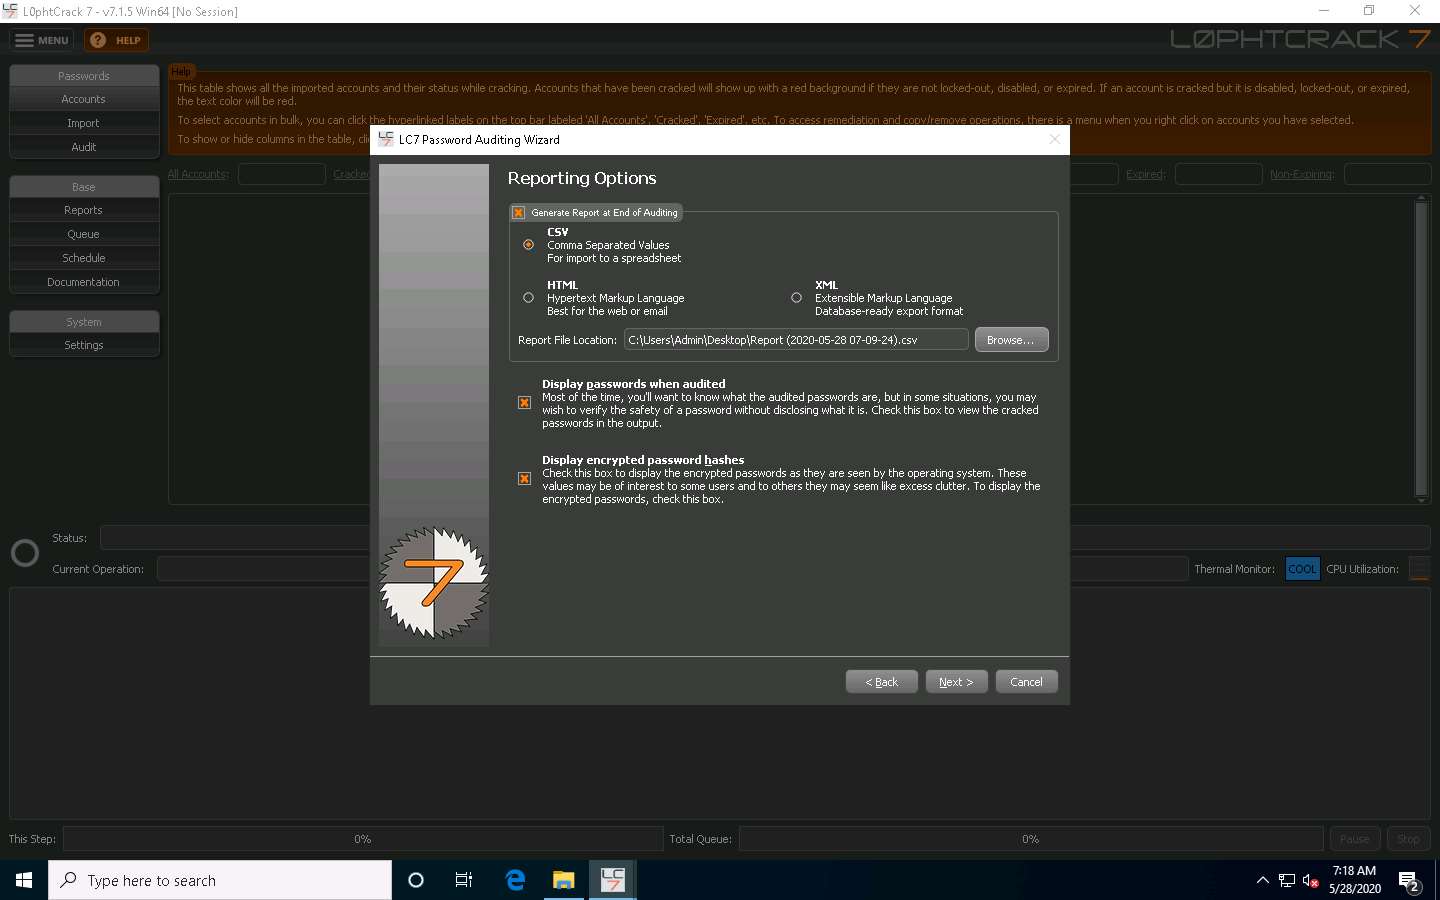Image resolution: width=1440 pixels, height=900 pixels.
Task: Open the Documentation sidebar item
Action: coord(84,282)
